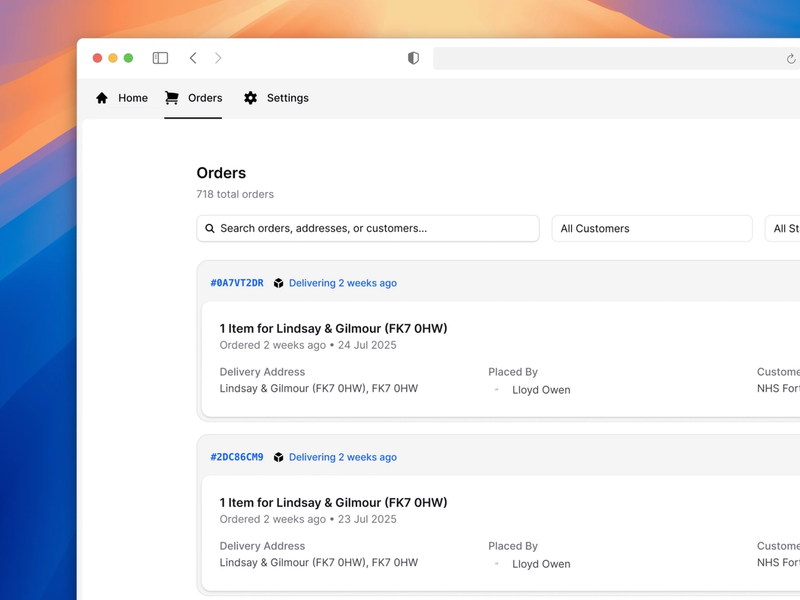Click avatar beside Lloyd Owen in second order
The image size is (800, 600).
496,564
